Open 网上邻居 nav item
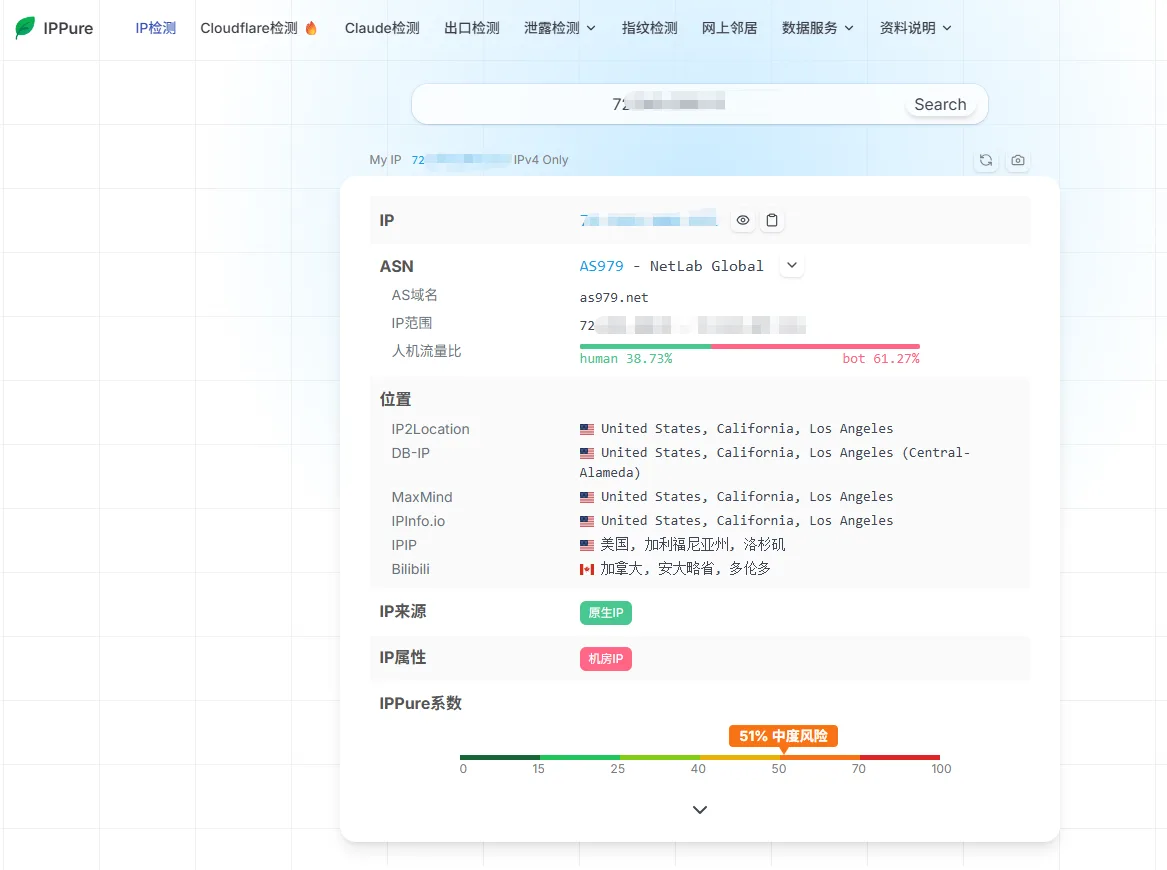Image resolution: width=1167 pixels, height=870 pixels. (x=729, y=28)
